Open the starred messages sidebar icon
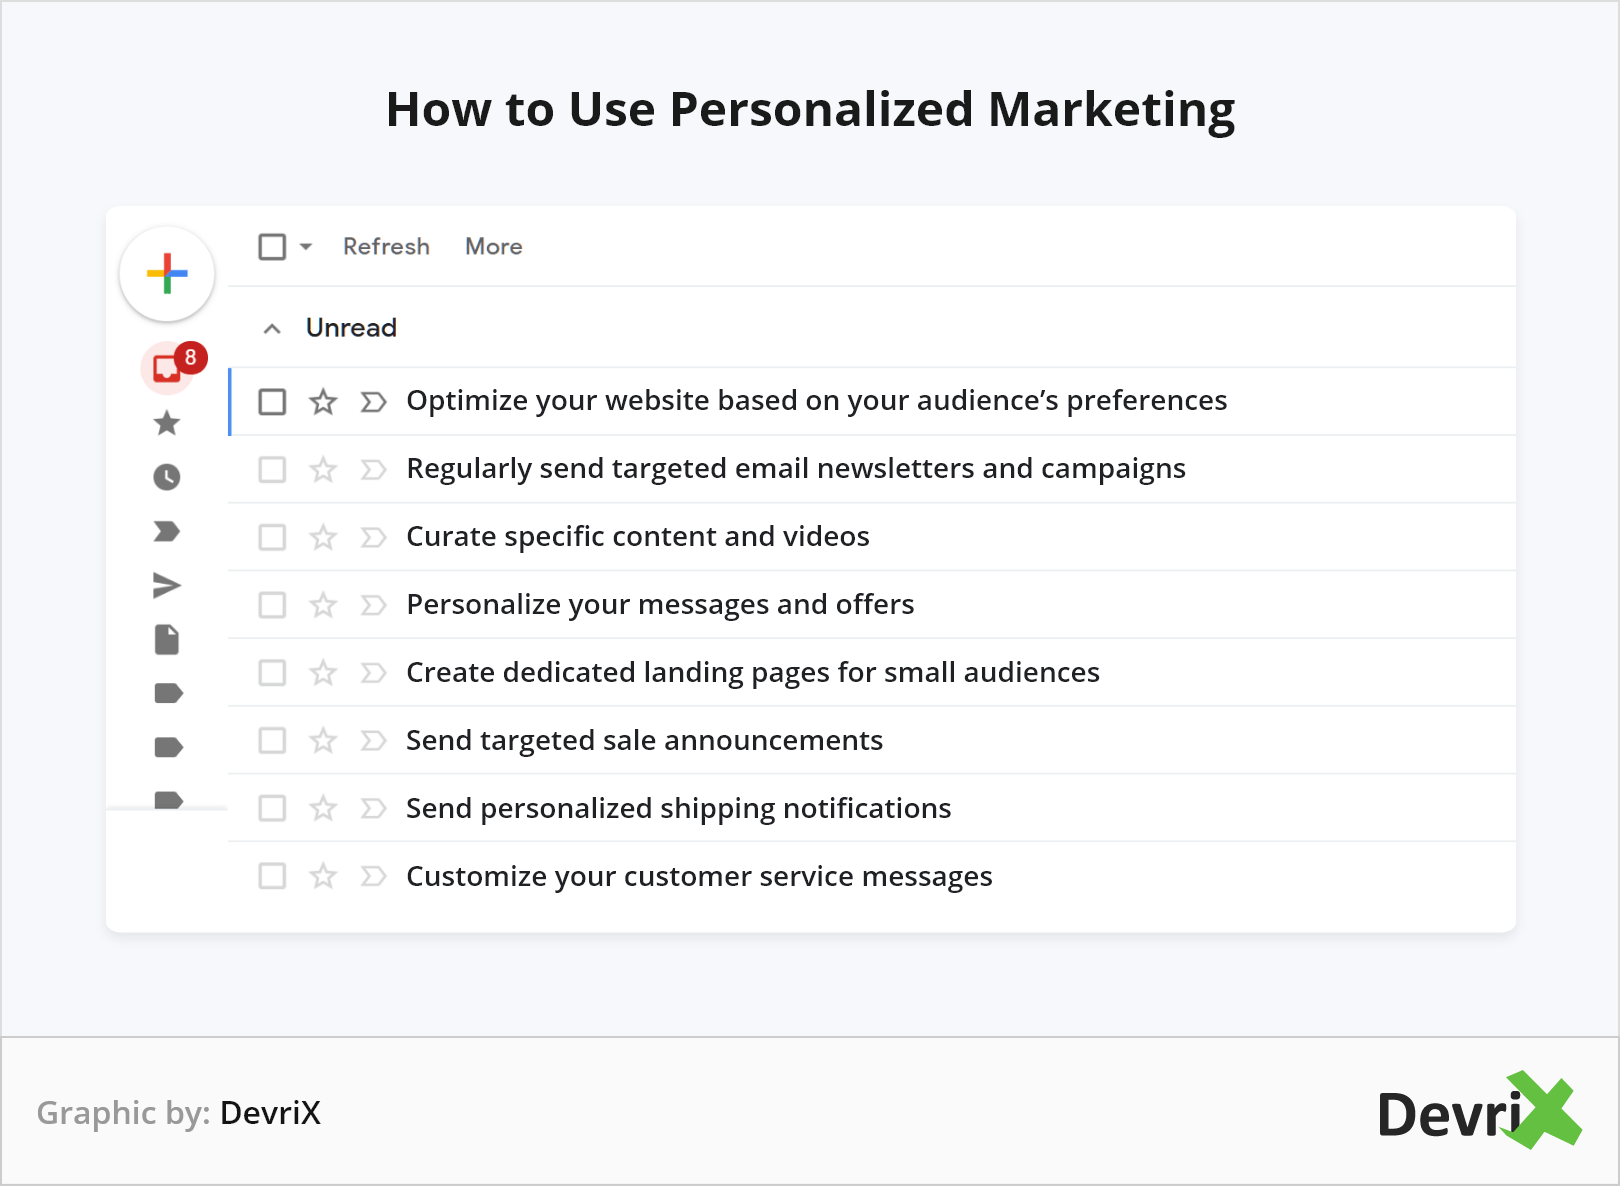This screenshot has height=1186, width=1620. click(167, 423)
